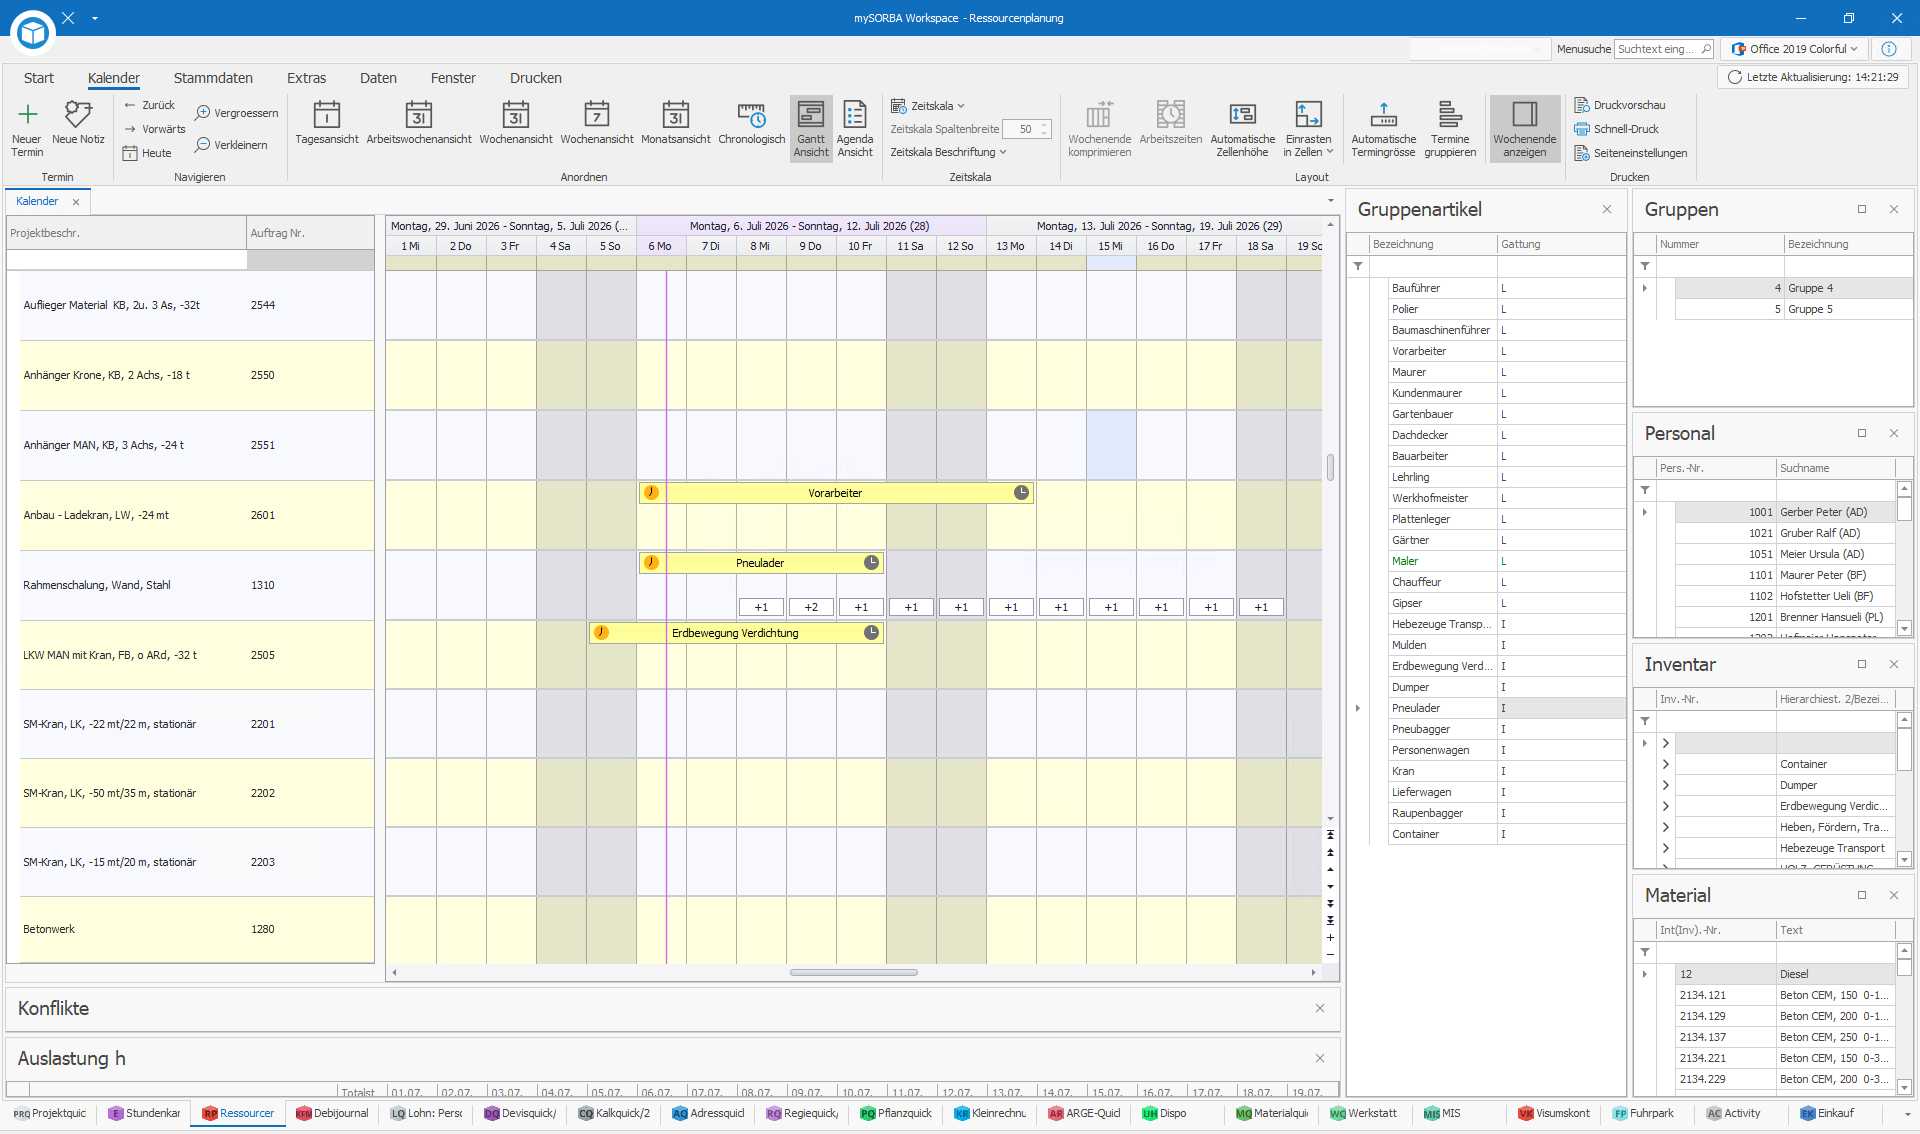This screenshot has height=1134, width=1920.
Task: Add a Neue Notiz note
Action: coord(78,123)
